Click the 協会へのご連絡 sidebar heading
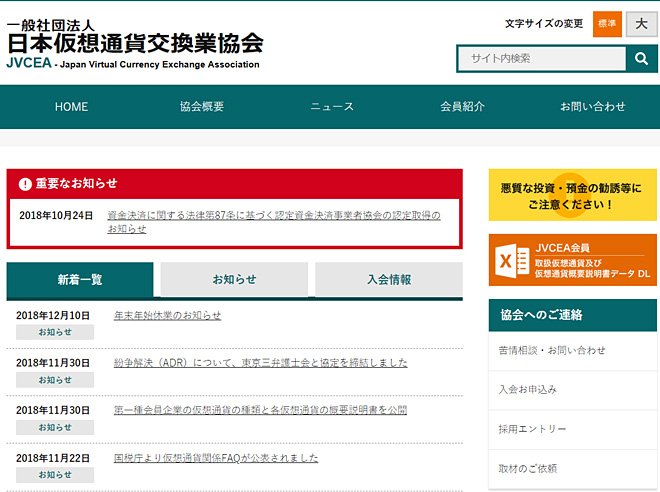 (x=572, y=315)
